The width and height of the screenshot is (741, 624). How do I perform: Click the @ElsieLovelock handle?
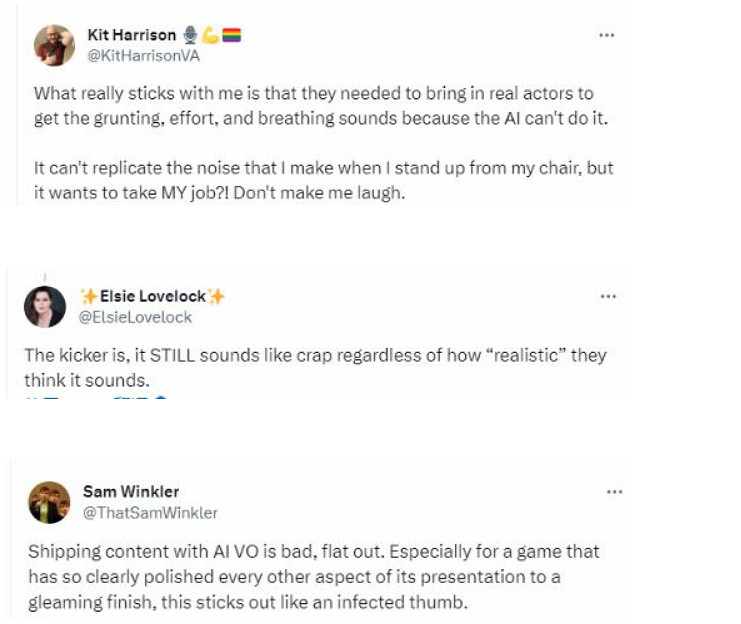(136, 317)
